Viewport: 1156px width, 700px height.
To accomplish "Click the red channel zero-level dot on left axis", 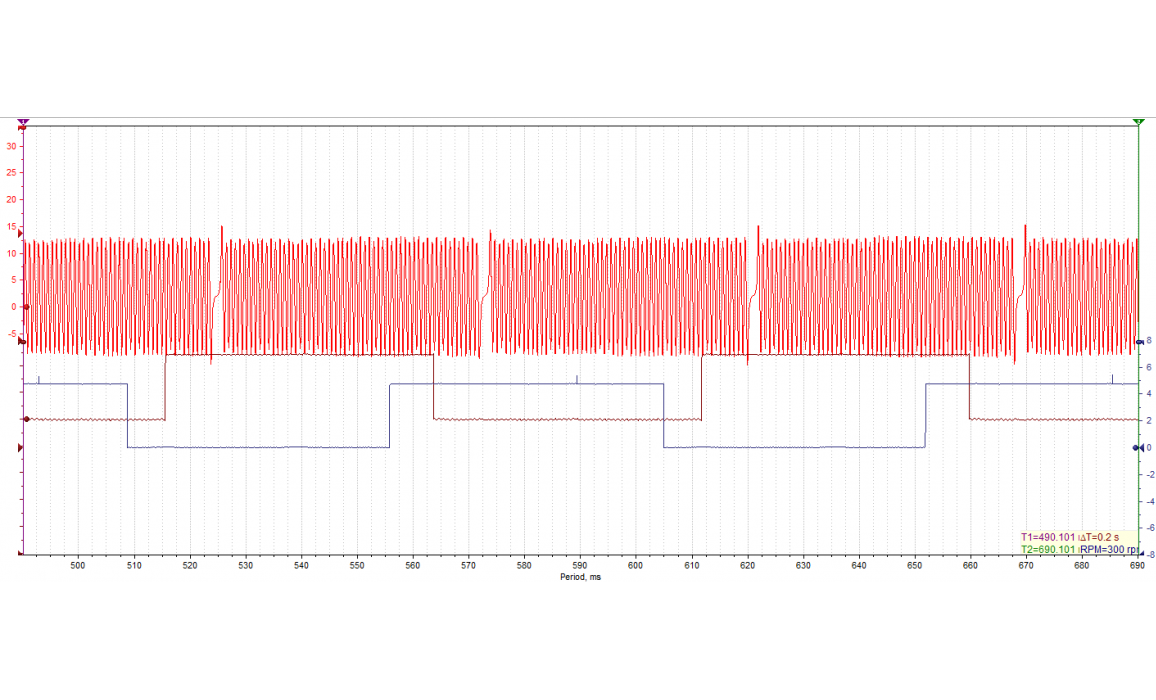I will tap(26, 307).
